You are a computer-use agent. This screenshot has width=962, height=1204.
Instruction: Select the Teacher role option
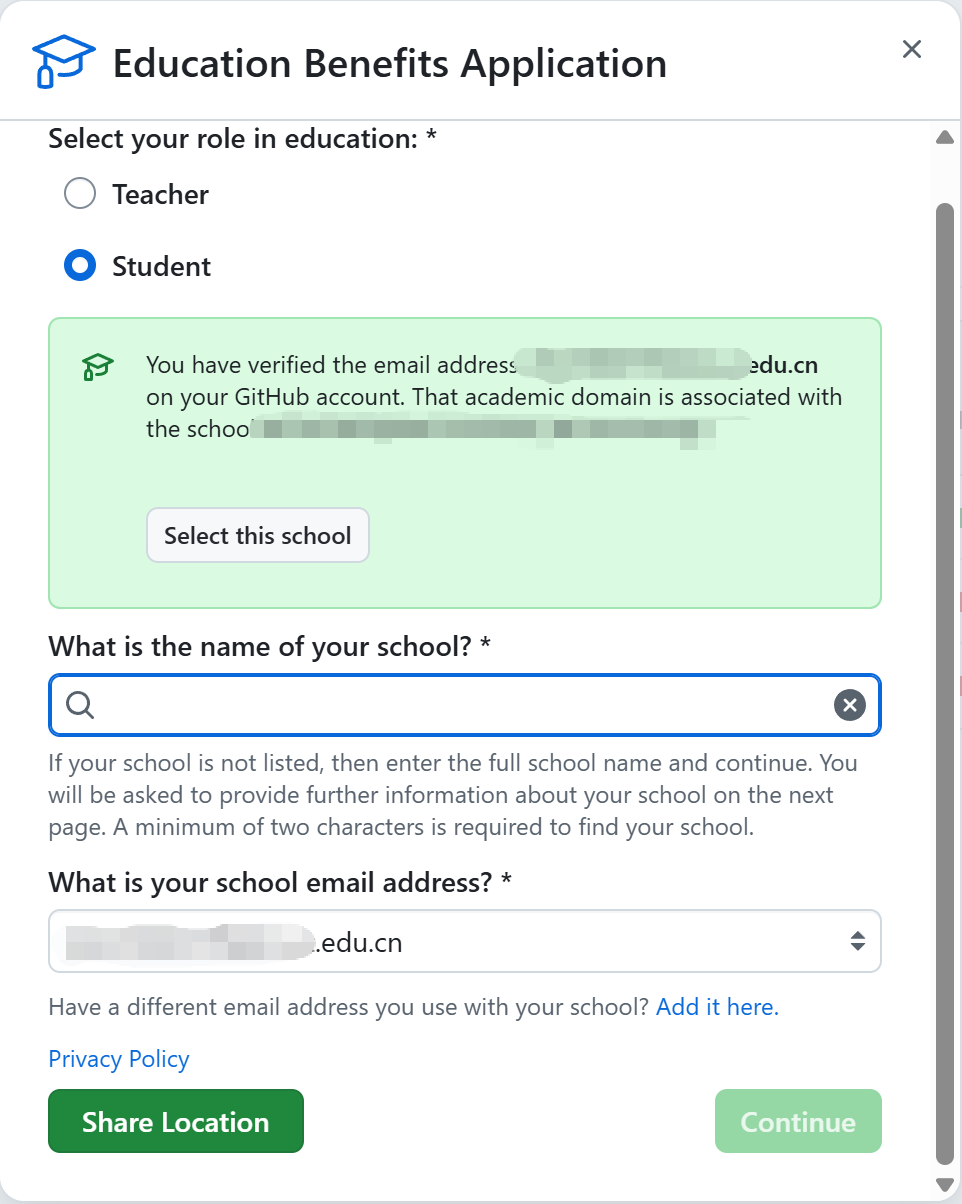click(x=79, y=193)
